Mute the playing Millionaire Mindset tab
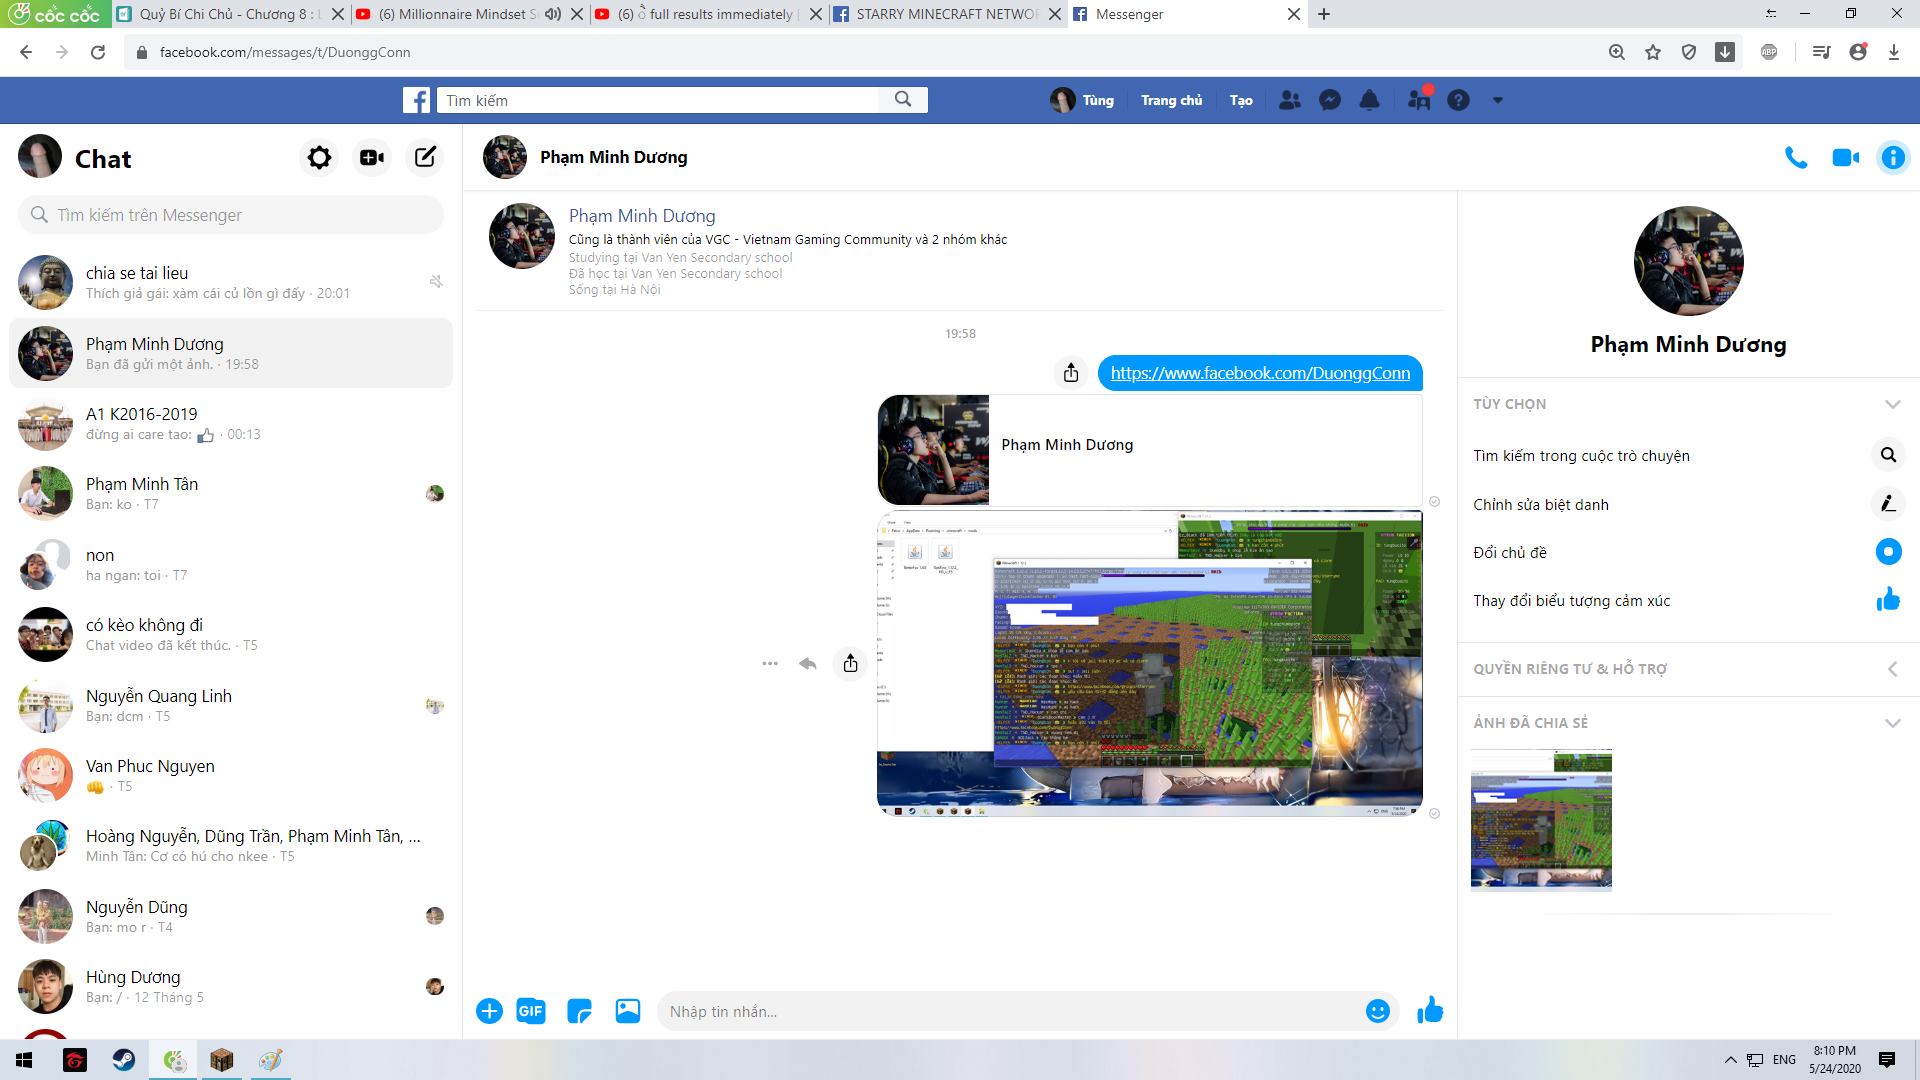 point(552,14)
